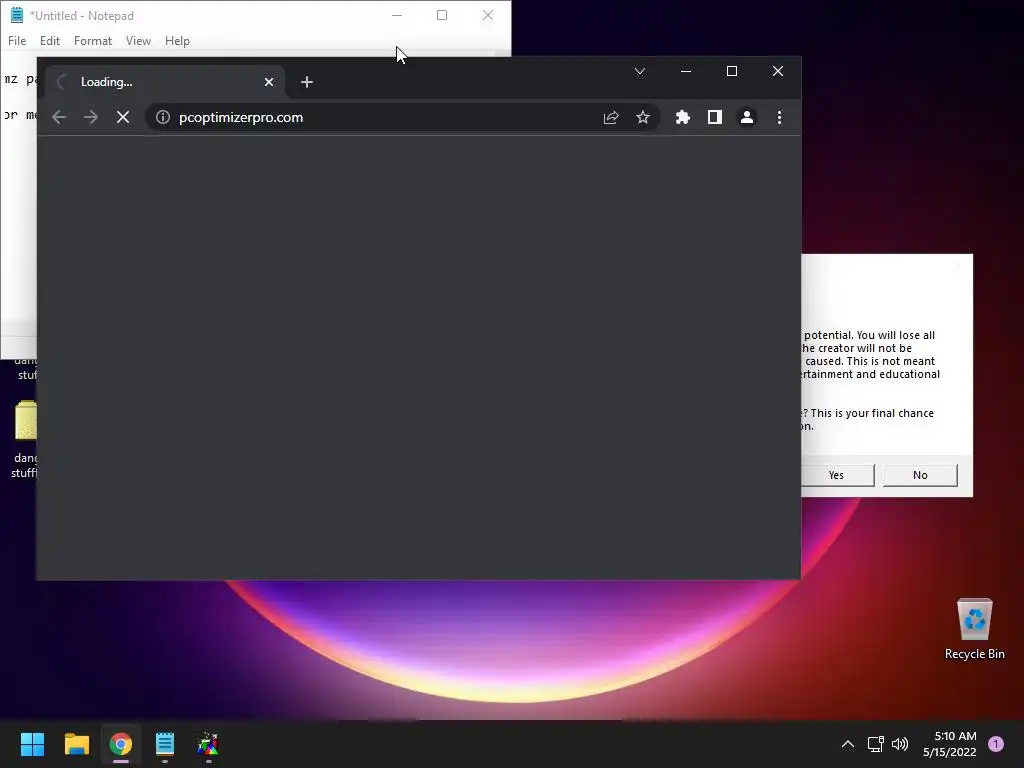View site information icon for pcoptimizerpro.com
The width and height of the screenshot is (1024, 768).
[x=163, y=118]
